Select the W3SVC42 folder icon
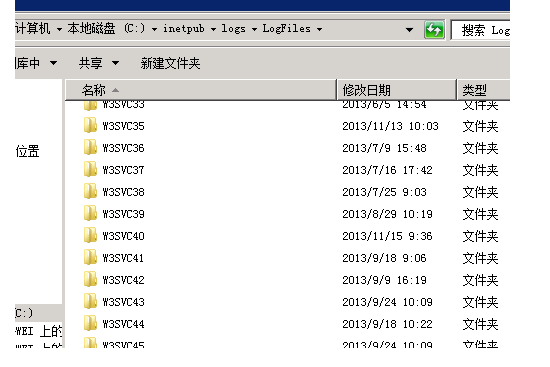Image resolution: width=550 pixels, height=367 pixels. click(90, 280)
